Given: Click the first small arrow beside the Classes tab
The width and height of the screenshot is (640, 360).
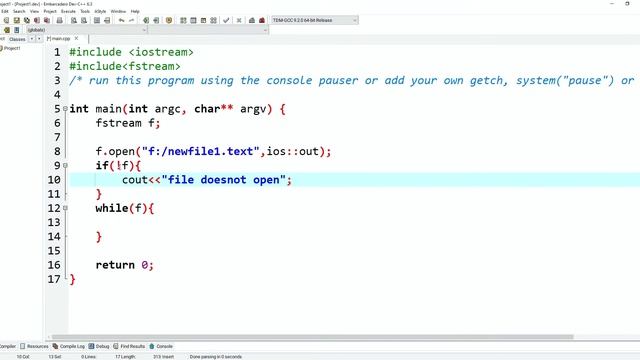Looking at the screenshot, I should [x=31, y=39].
